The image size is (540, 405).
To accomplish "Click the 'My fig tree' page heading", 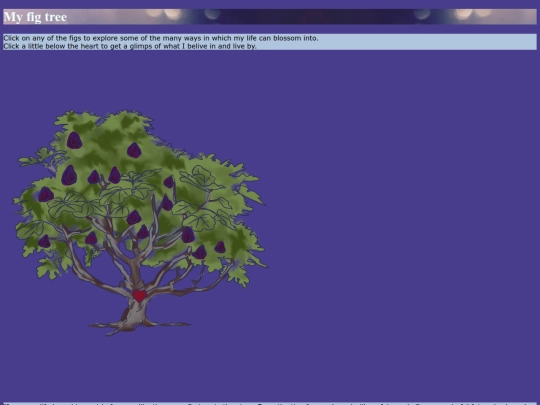I will 35,17.
